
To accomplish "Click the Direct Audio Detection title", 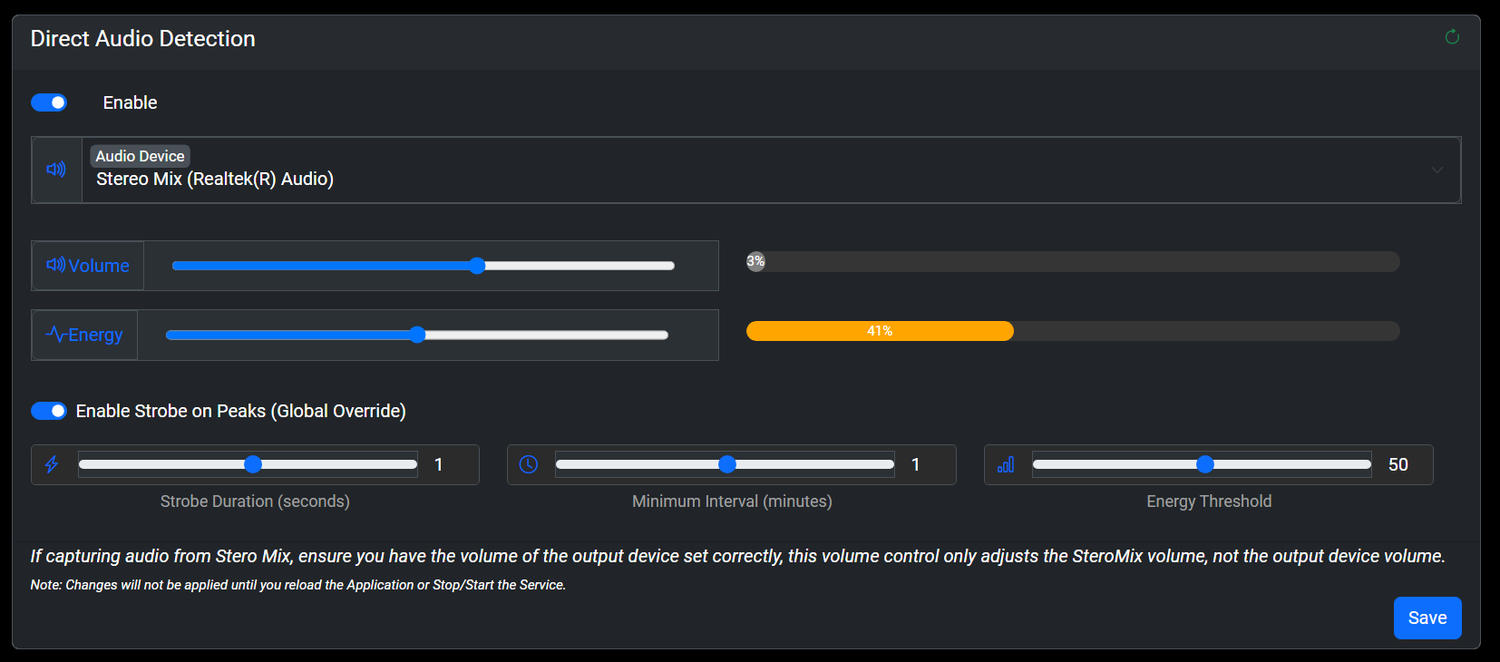I will pos(142,38).
